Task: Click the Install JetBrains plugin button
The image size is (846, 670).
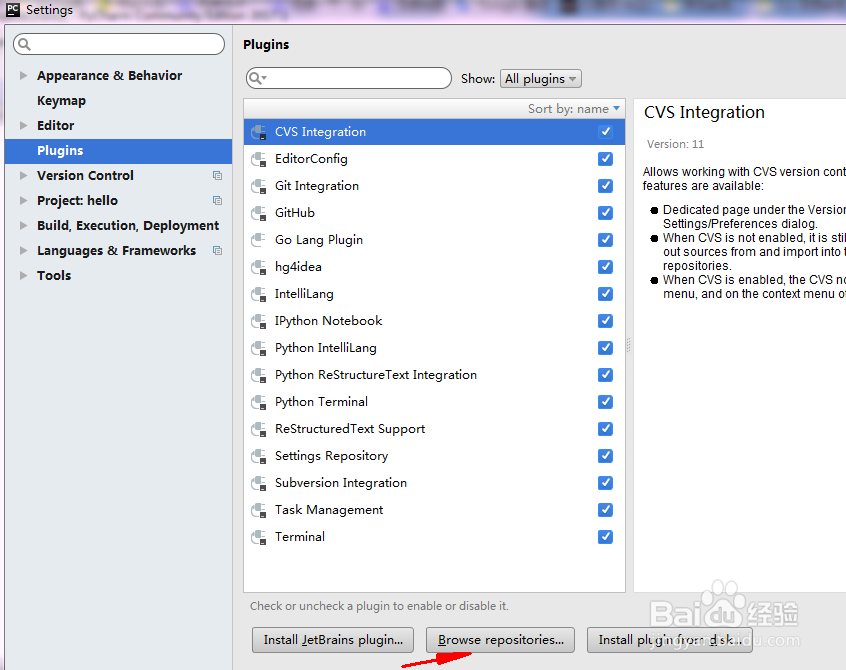Action: 332,640
